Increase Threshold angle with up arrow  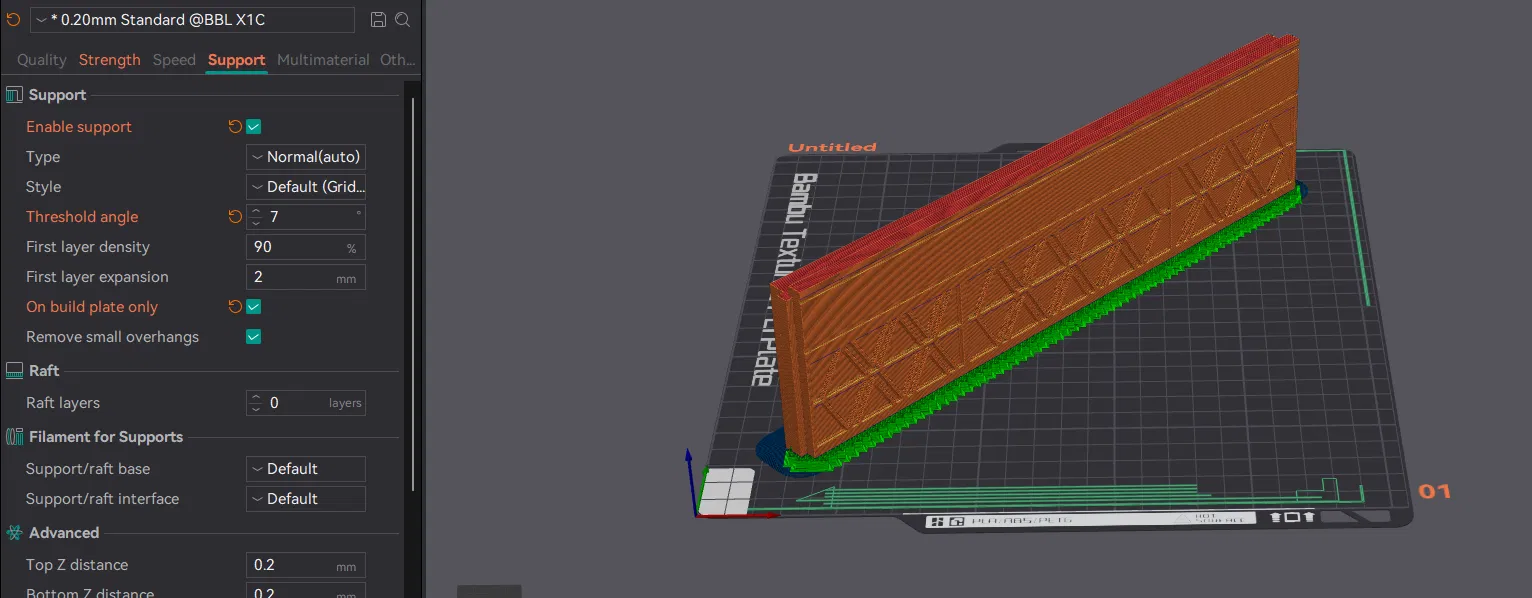click(256, 211)
